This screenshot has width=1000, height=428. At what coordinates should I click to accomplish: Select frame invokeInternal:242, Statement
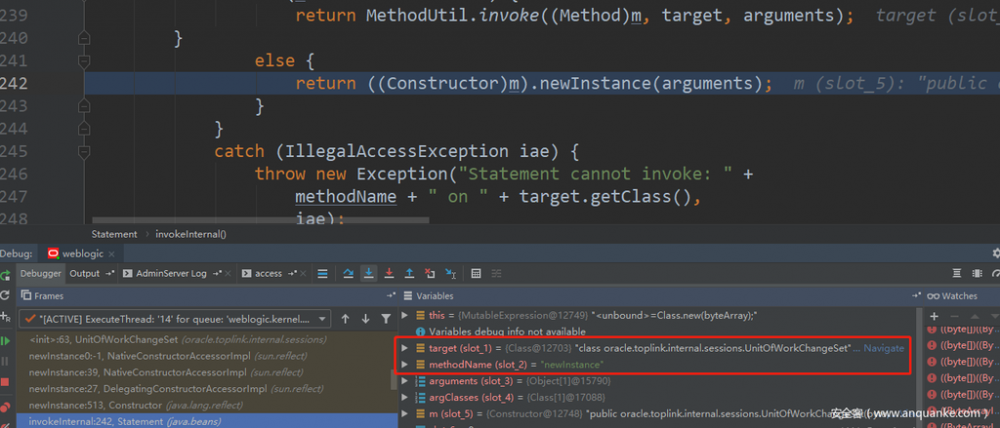[207, 421]
